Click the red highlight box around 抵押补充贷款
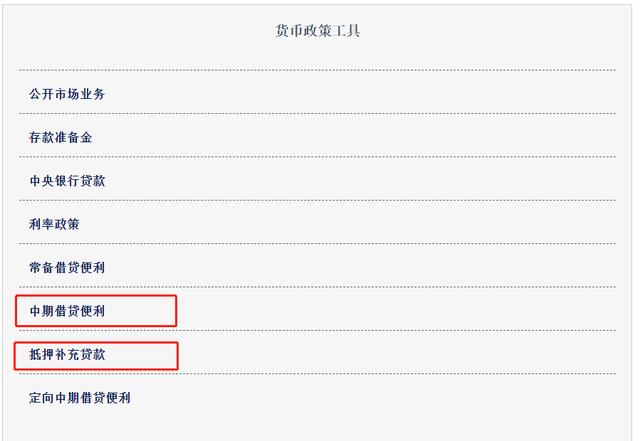Image resolution: width=640 pixels, height=441 pixels. pos(96,356)
